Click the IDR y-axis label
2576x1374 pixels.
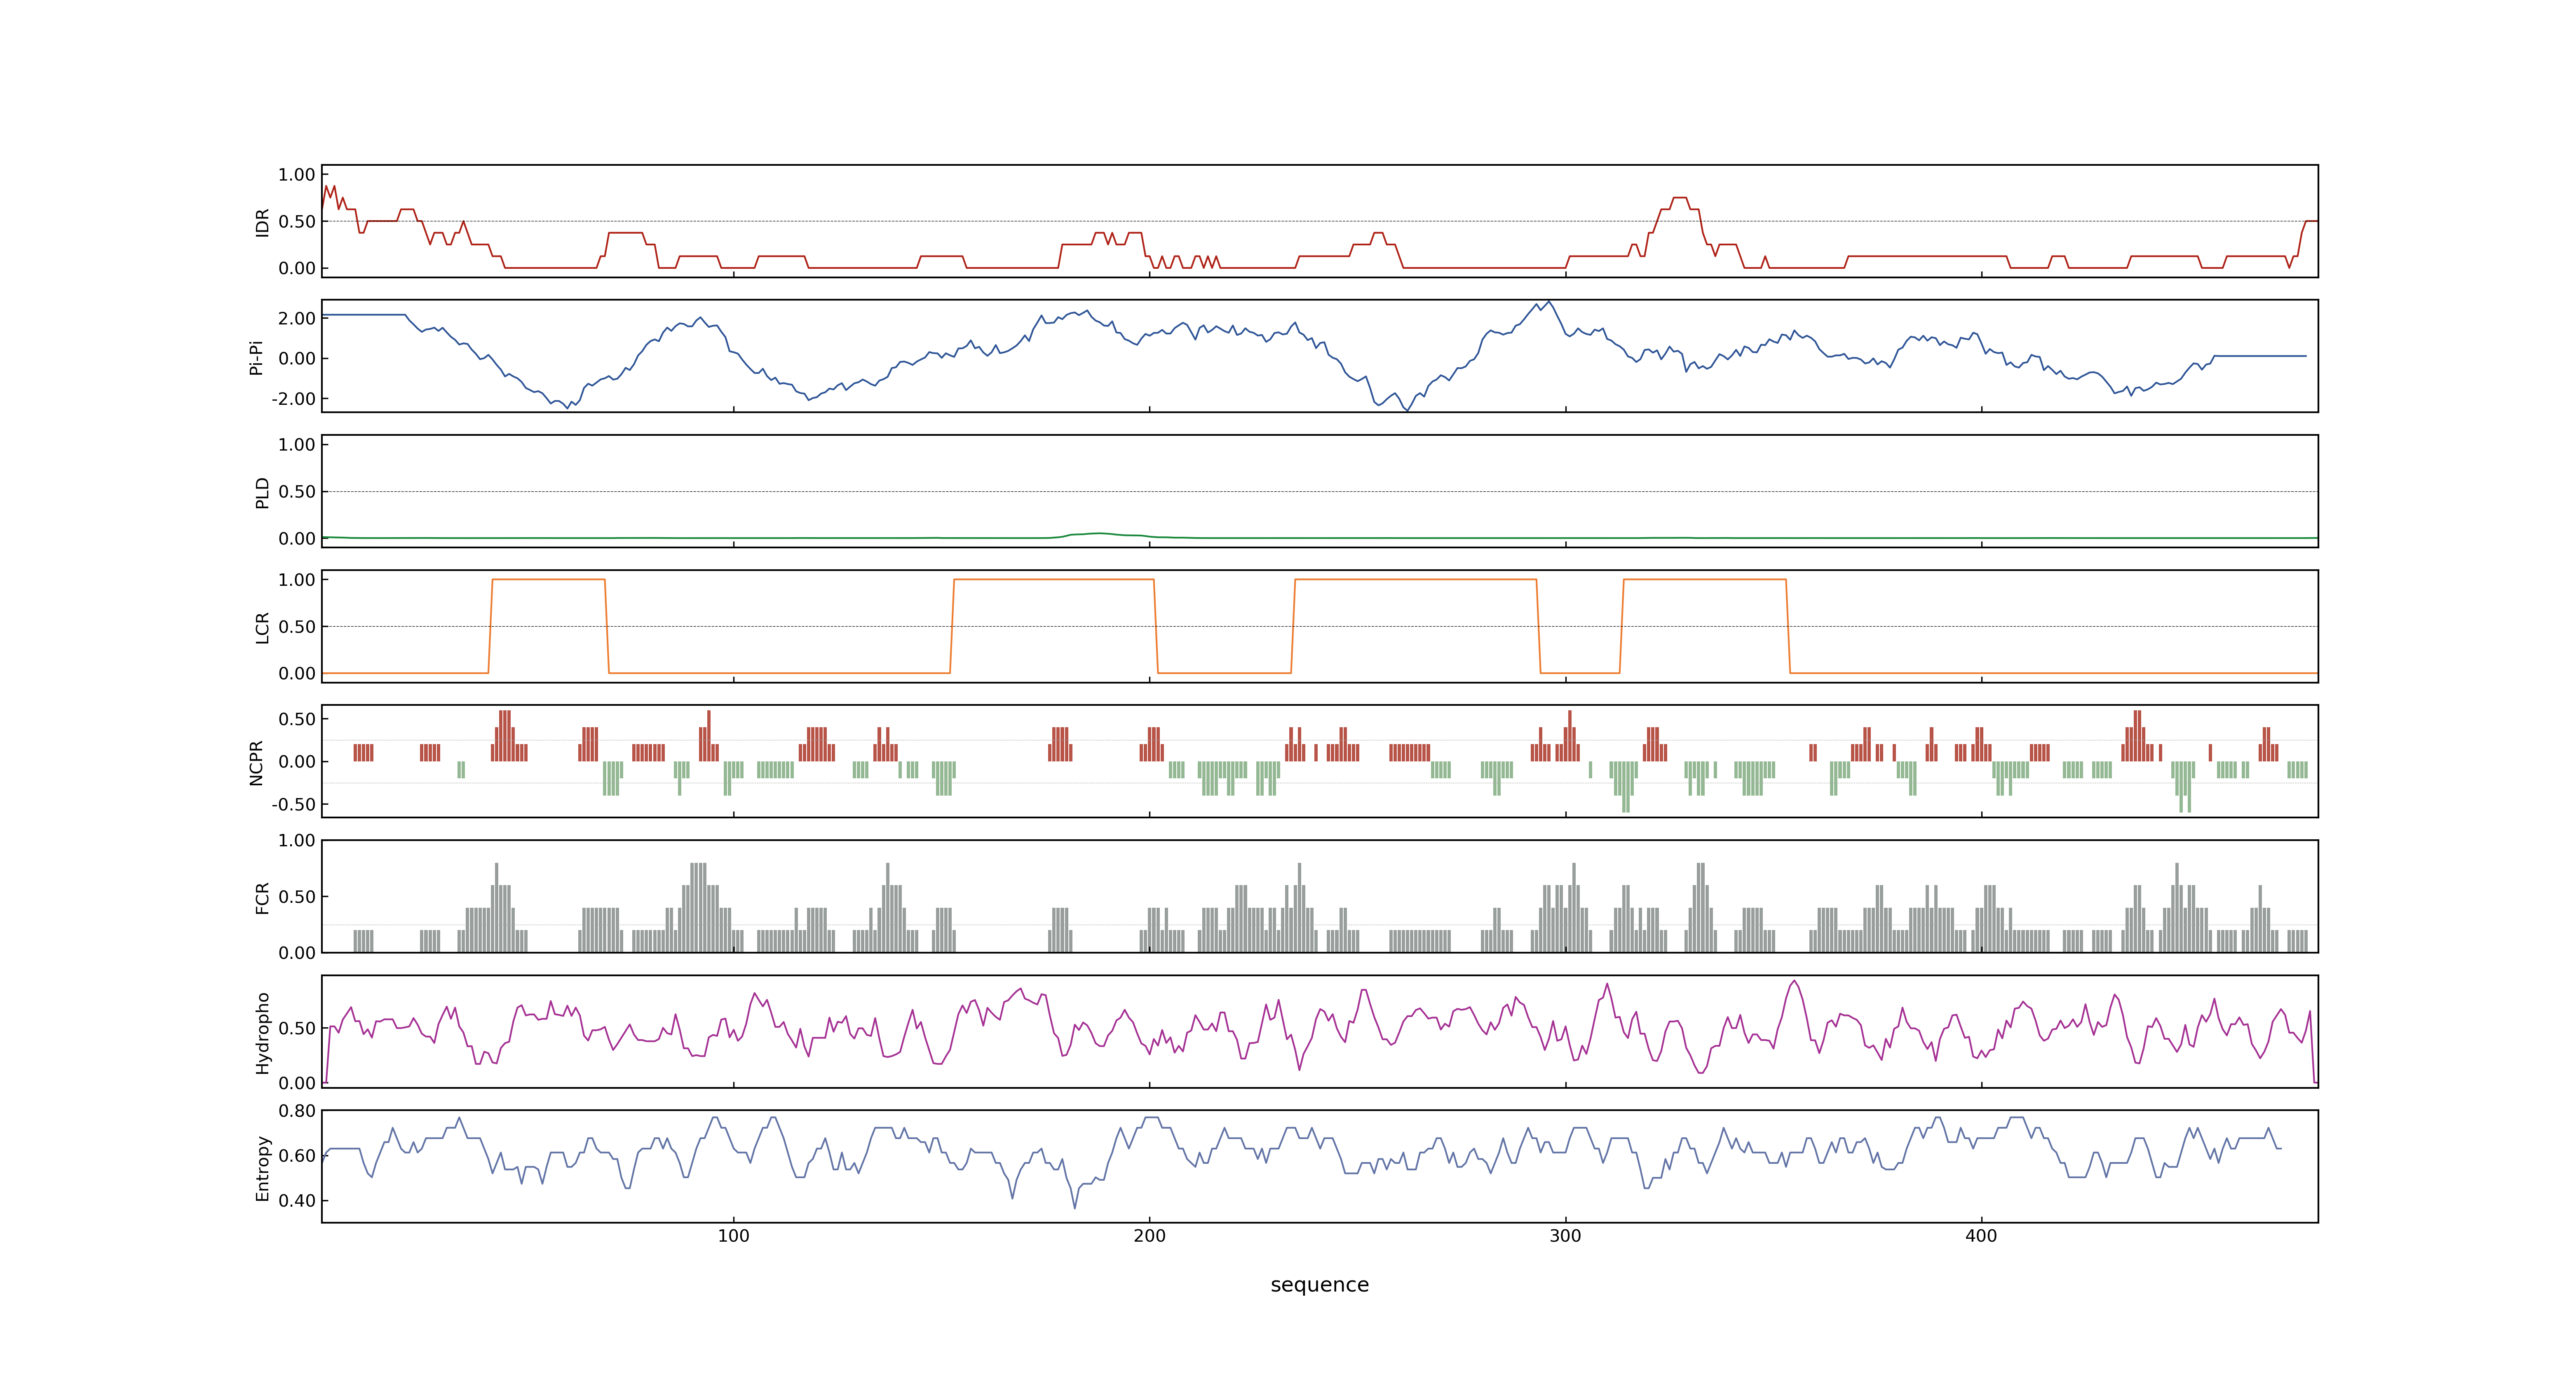(x=262, y=222)
